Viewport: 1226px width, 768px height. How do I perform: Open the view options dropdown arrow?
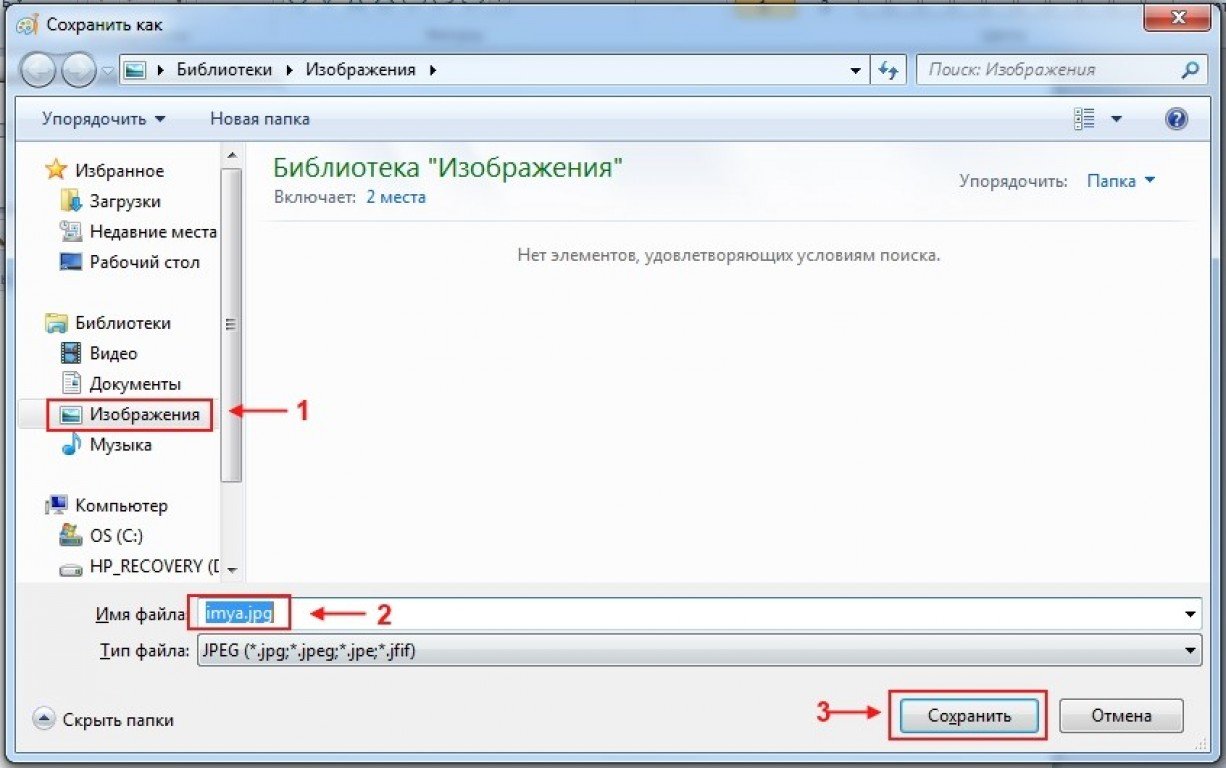(1116, 119)
